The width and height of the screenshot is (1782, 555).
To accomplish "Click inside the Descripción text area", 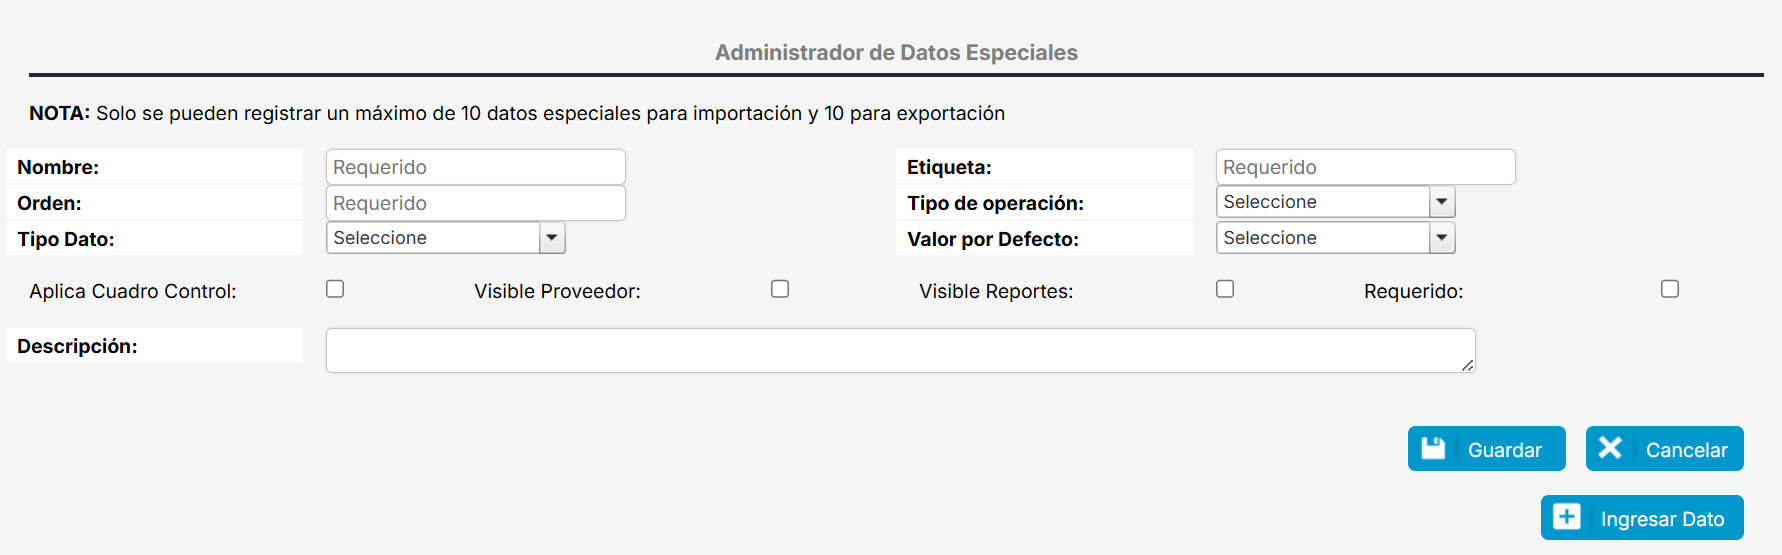I will click(900, 351).
